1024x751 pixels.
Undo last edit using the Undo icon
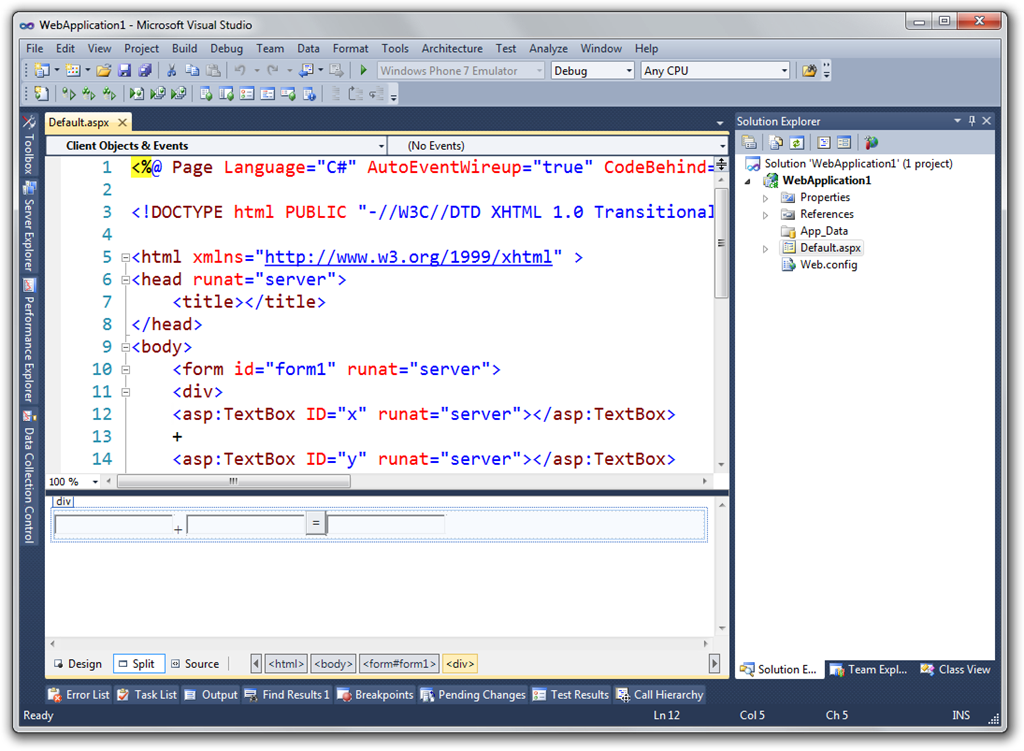(238, 70)
